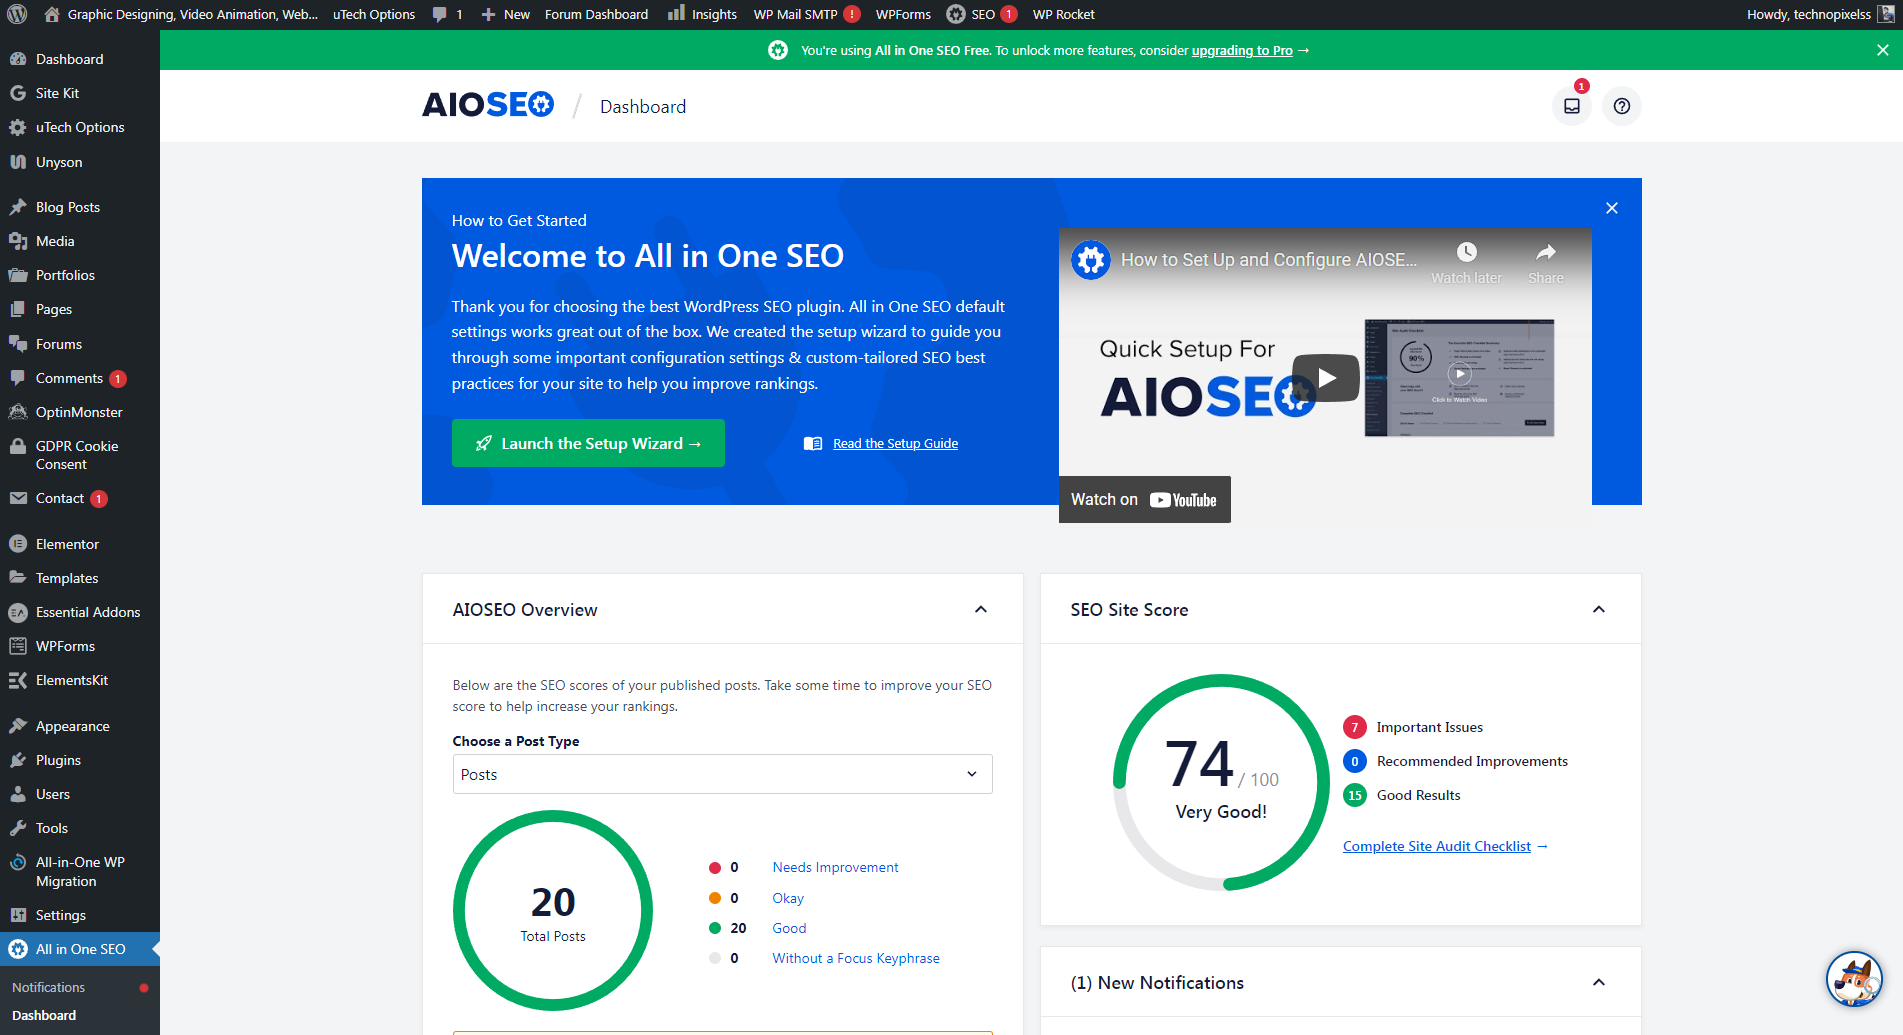Screen dimensions: 1903x1035
Task: Open the Essential Addons icon
Action: pyautogui.click(x=18, y=612)
